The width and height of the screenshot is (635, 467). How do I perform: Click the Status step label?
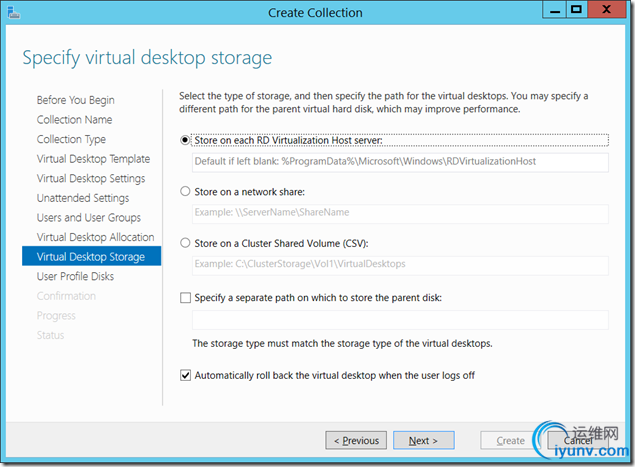coord(51,335)
